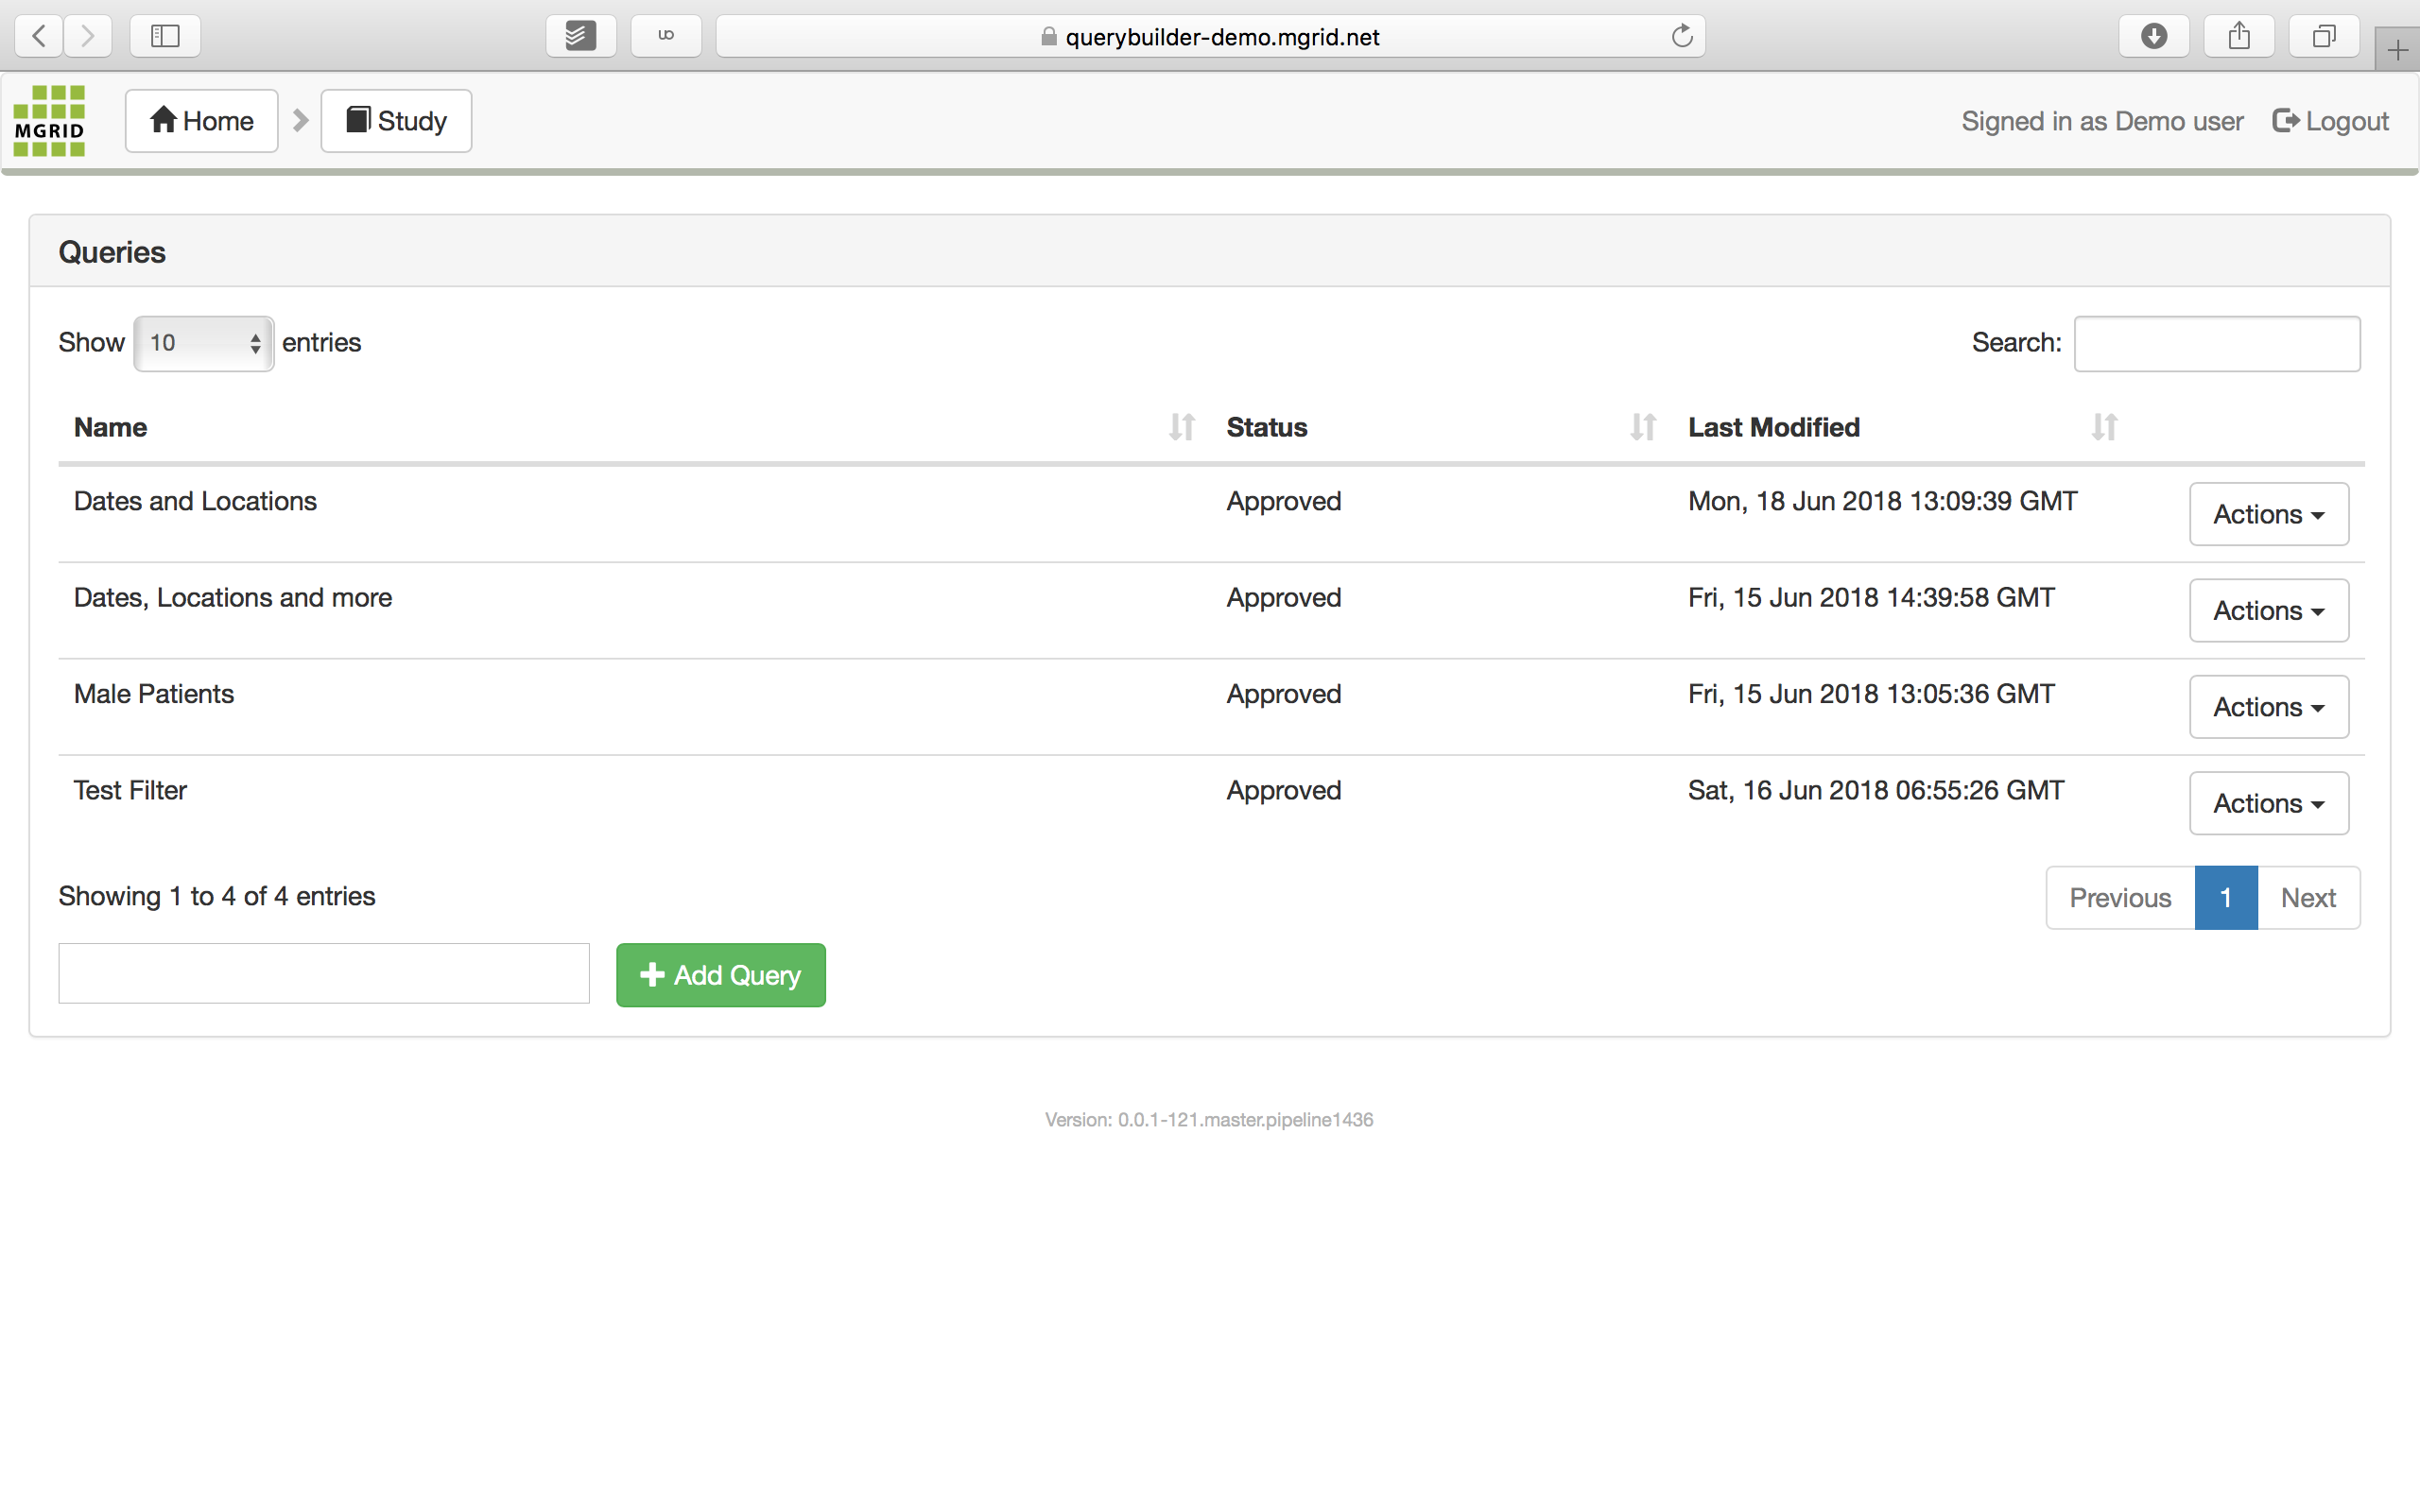This screenshot has width=2420, height=1512.
Task: Focus the new query name field
Action: coord(324,973)
